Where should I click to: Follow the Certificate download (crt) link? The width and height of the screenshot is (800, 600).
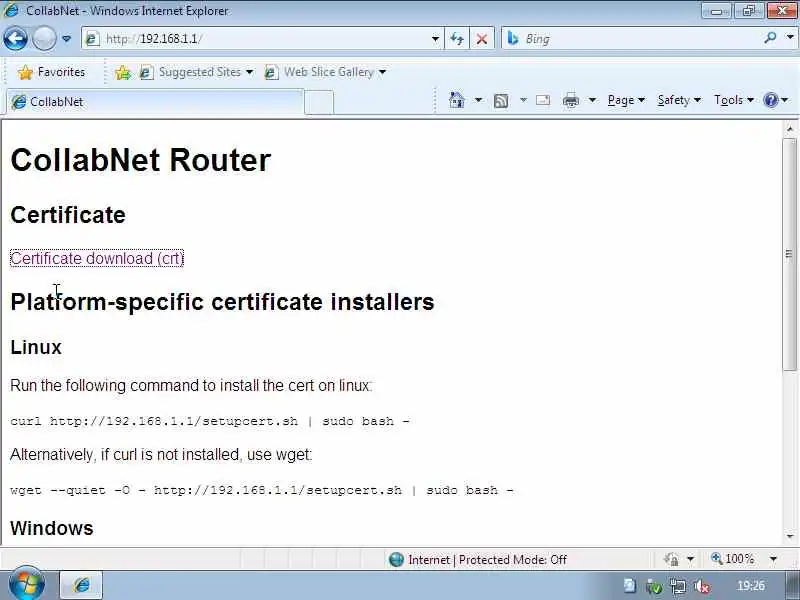click(97, 258)
